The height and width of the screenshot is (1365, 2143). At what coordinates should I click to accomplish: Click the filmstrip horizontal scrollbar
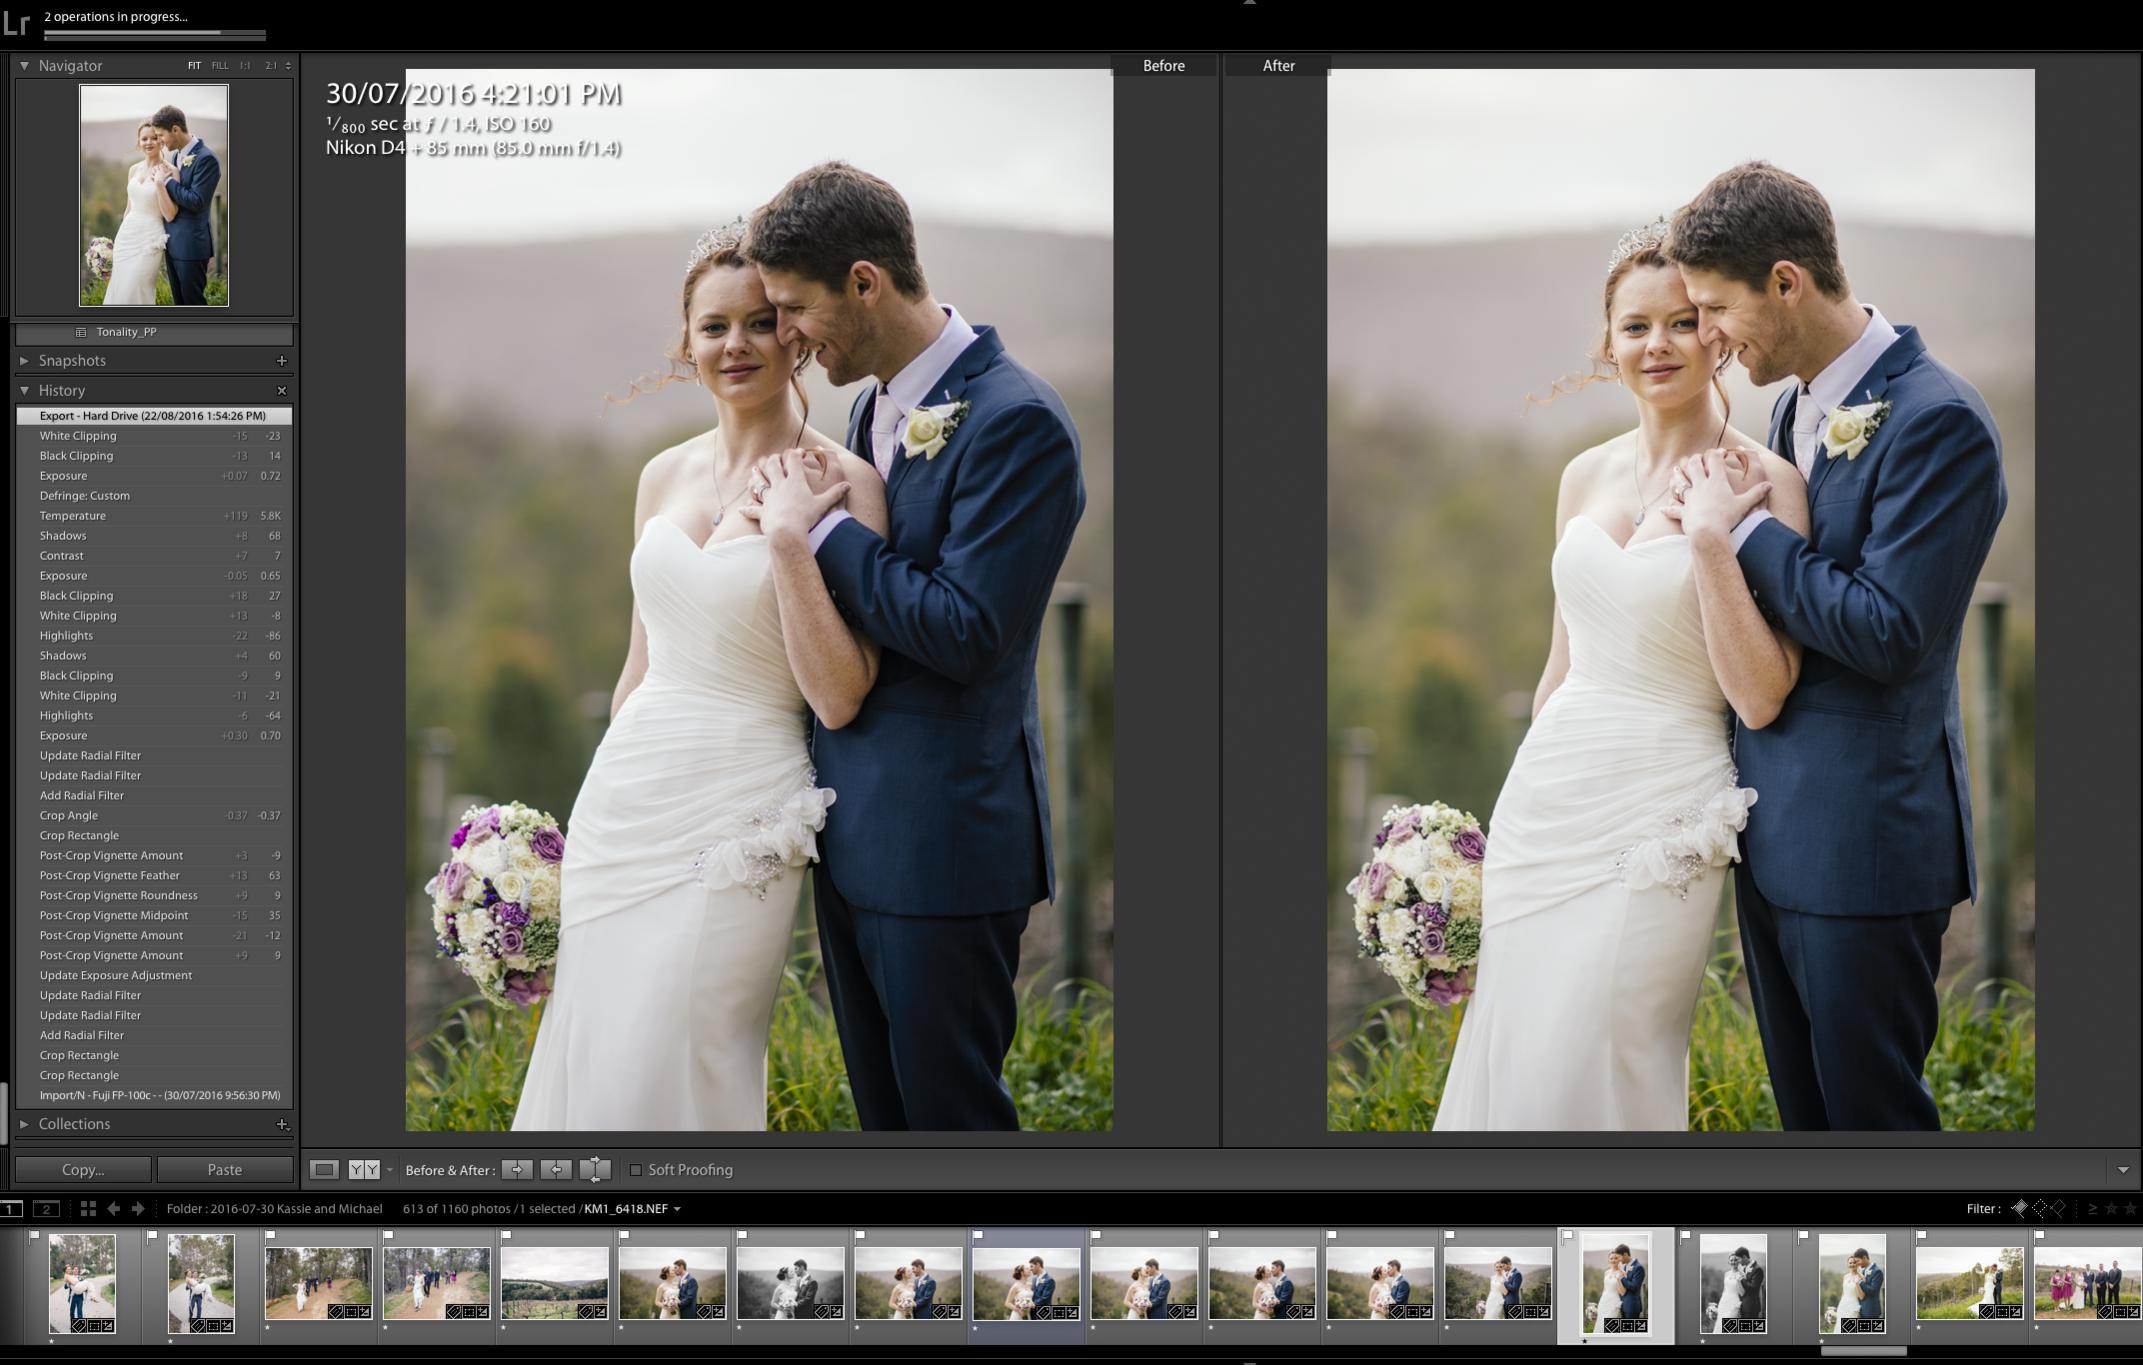tap(1863, 1351)
